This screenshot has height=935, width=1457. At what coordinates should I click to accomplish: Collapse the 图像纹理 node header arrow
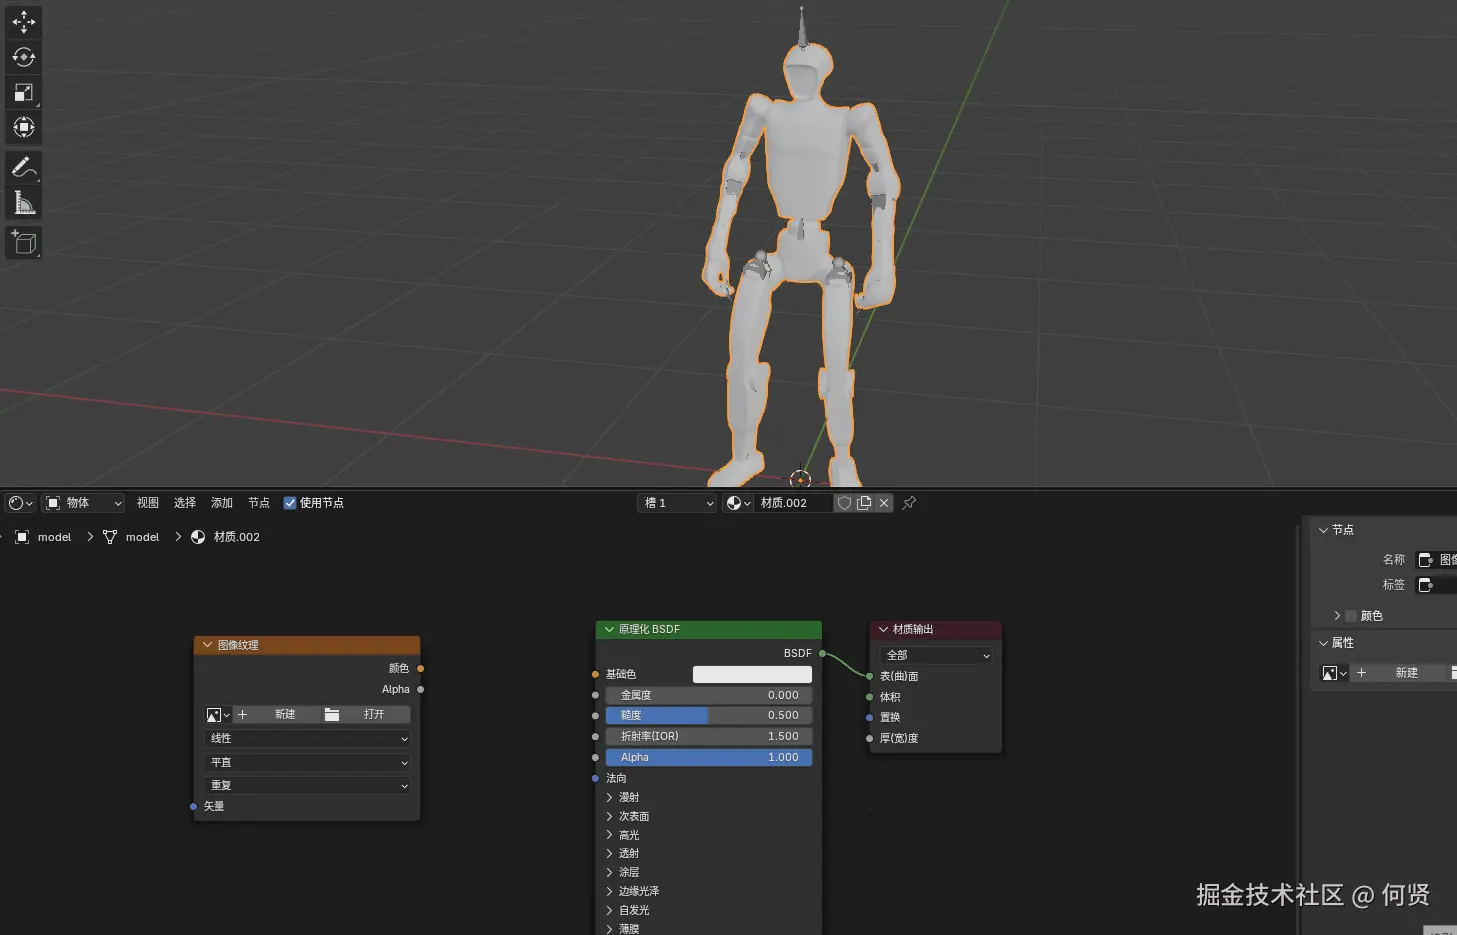click(x=207, y=645)
